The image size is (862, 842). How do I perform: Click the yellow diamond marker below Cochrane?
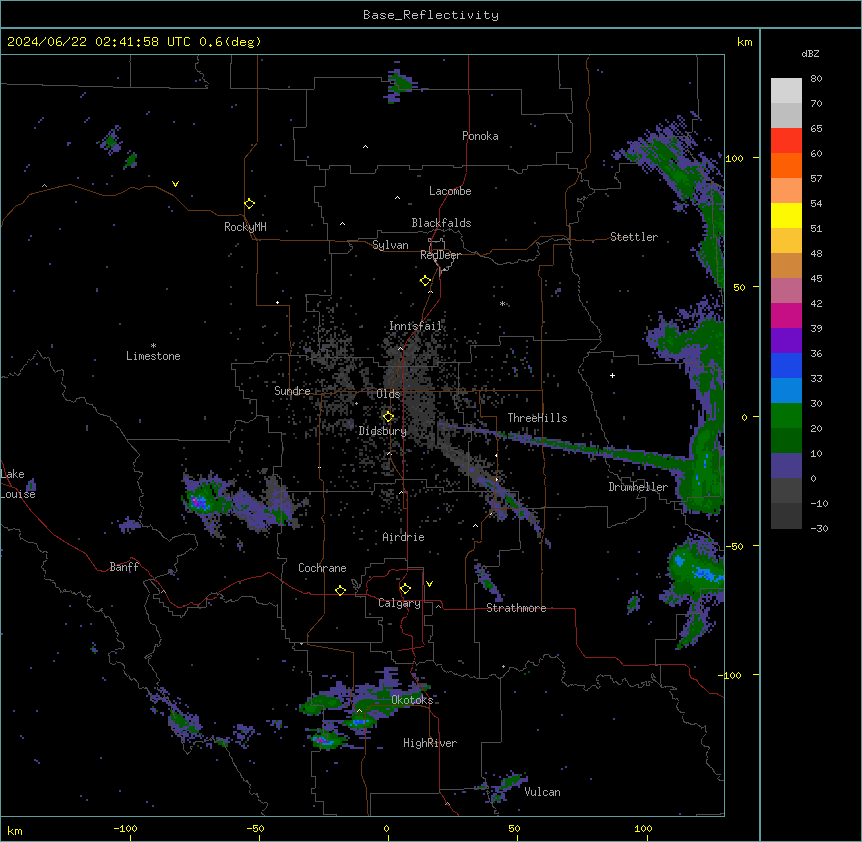point(340,590)
